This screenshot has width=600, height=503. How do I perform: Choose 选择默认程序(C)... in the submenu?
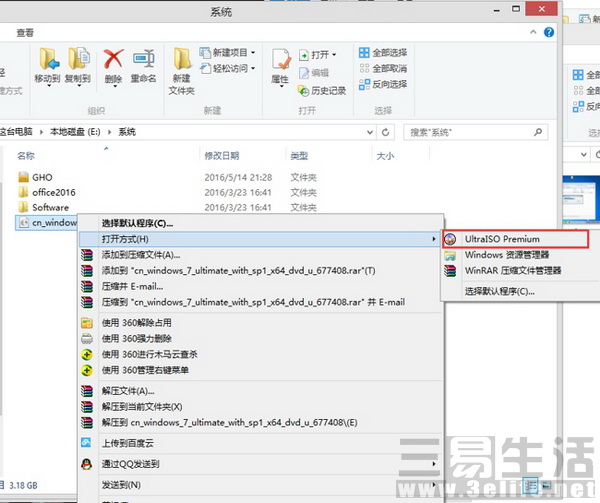[x=520, y=291]
